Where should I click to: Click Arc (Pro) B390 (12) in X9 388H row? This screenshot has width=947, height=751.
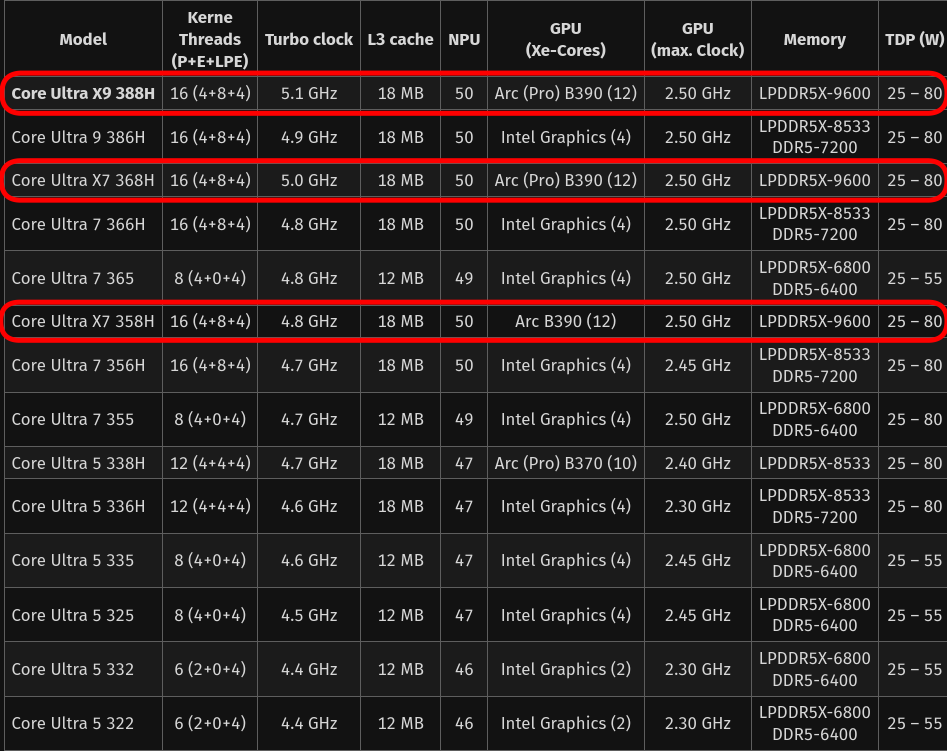[565, 93]
